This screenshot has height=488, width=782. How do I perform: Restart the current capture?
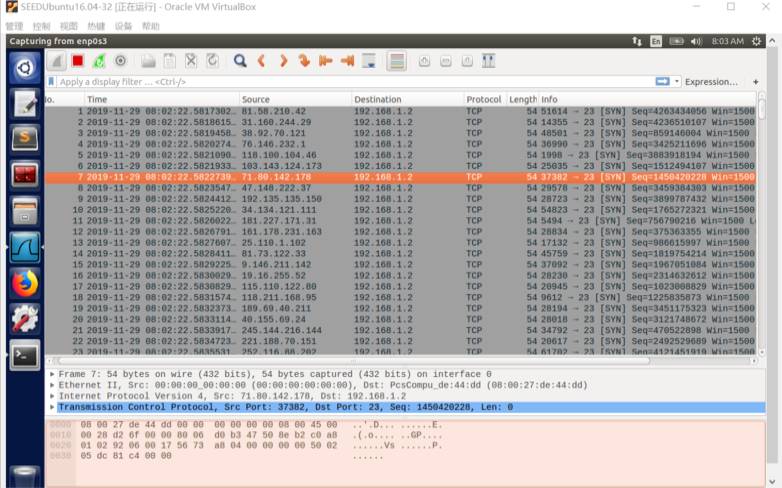click(x=99, y=61)
